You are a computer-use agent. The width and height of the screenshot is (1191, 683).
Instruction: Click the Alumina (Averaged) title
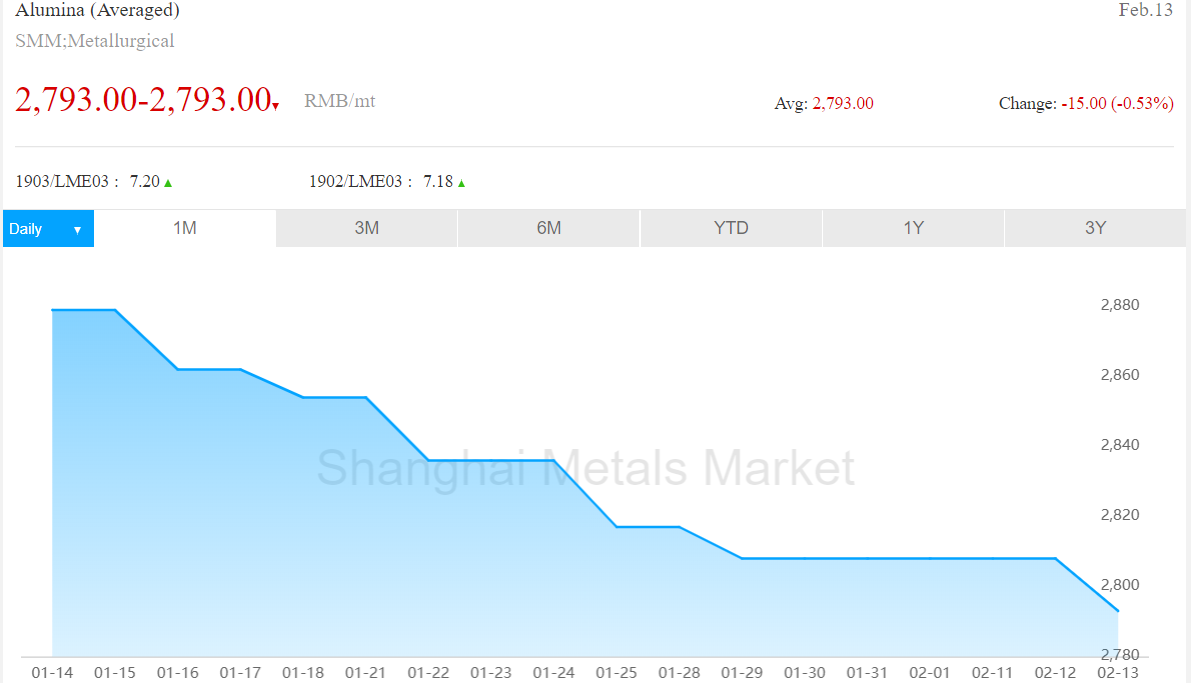click(97, 10)
